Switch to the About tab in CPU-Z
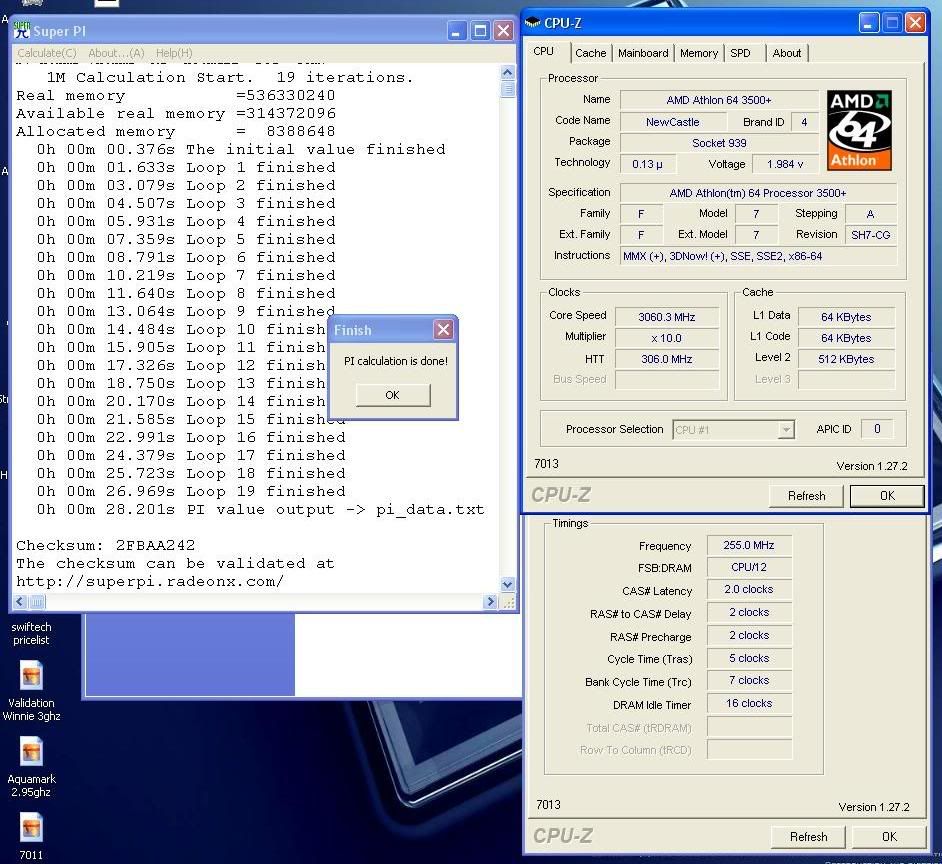Screen dimensions: 942x864 pos(786,53)
